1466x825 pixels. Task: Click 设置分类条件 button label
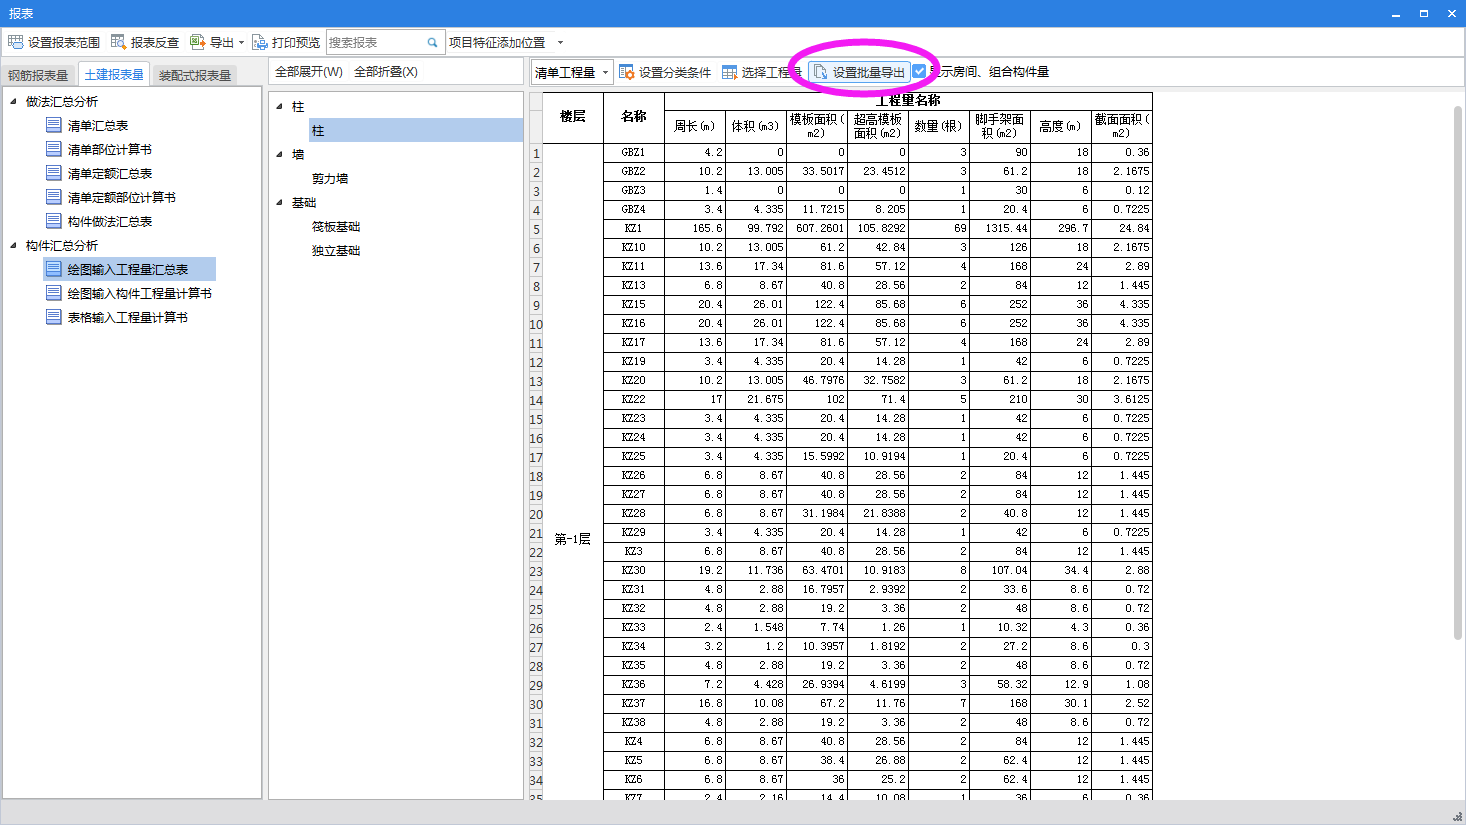[675, 73]
